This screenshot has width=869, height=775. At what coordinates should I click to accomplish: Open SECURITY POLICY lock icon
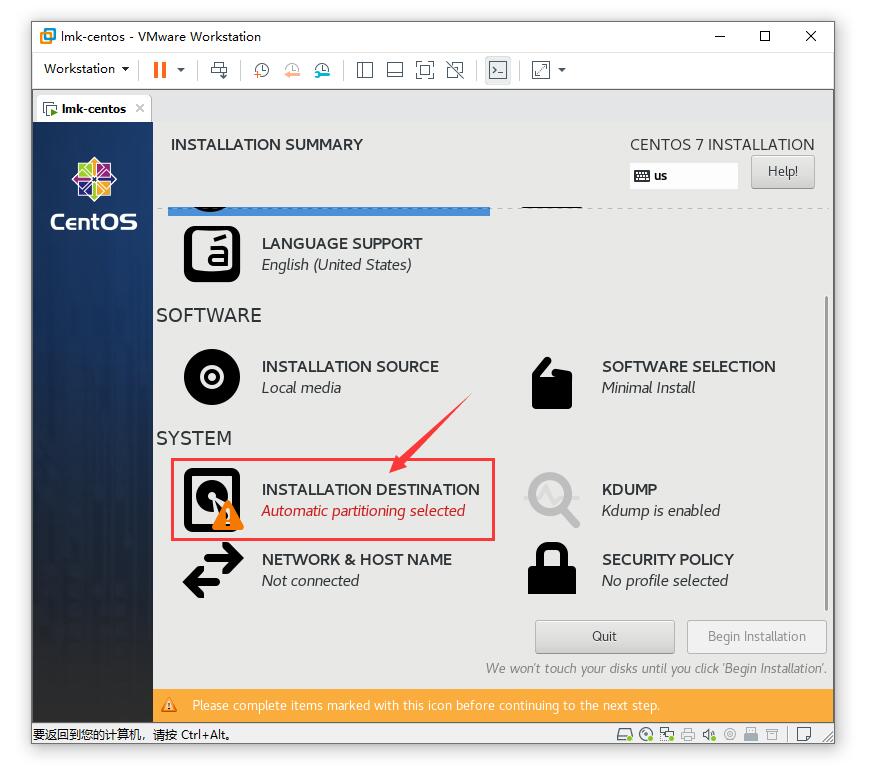[551, 569]
